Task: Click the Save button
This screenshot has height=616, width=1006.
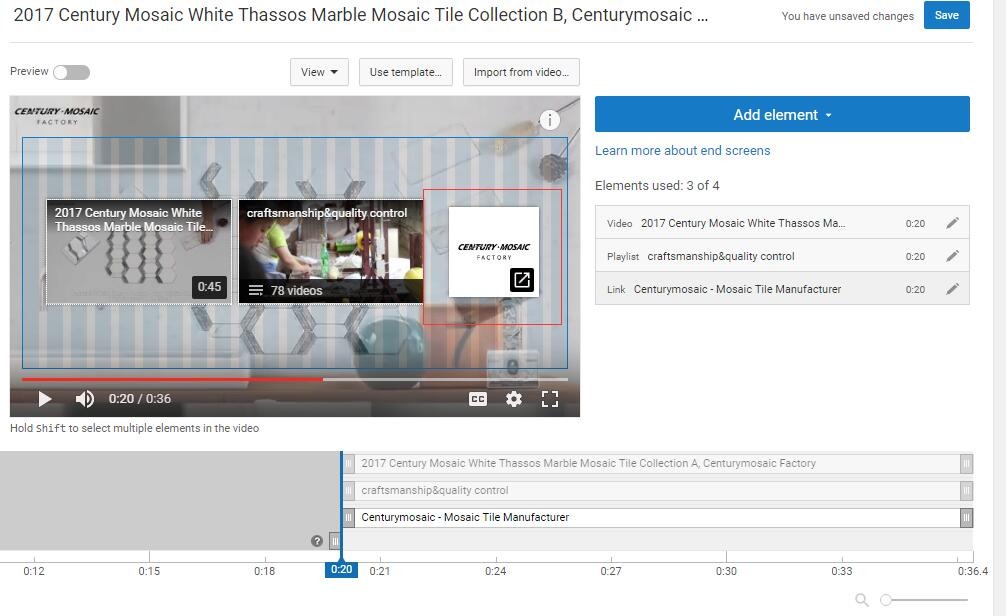Action: (946, 15)
